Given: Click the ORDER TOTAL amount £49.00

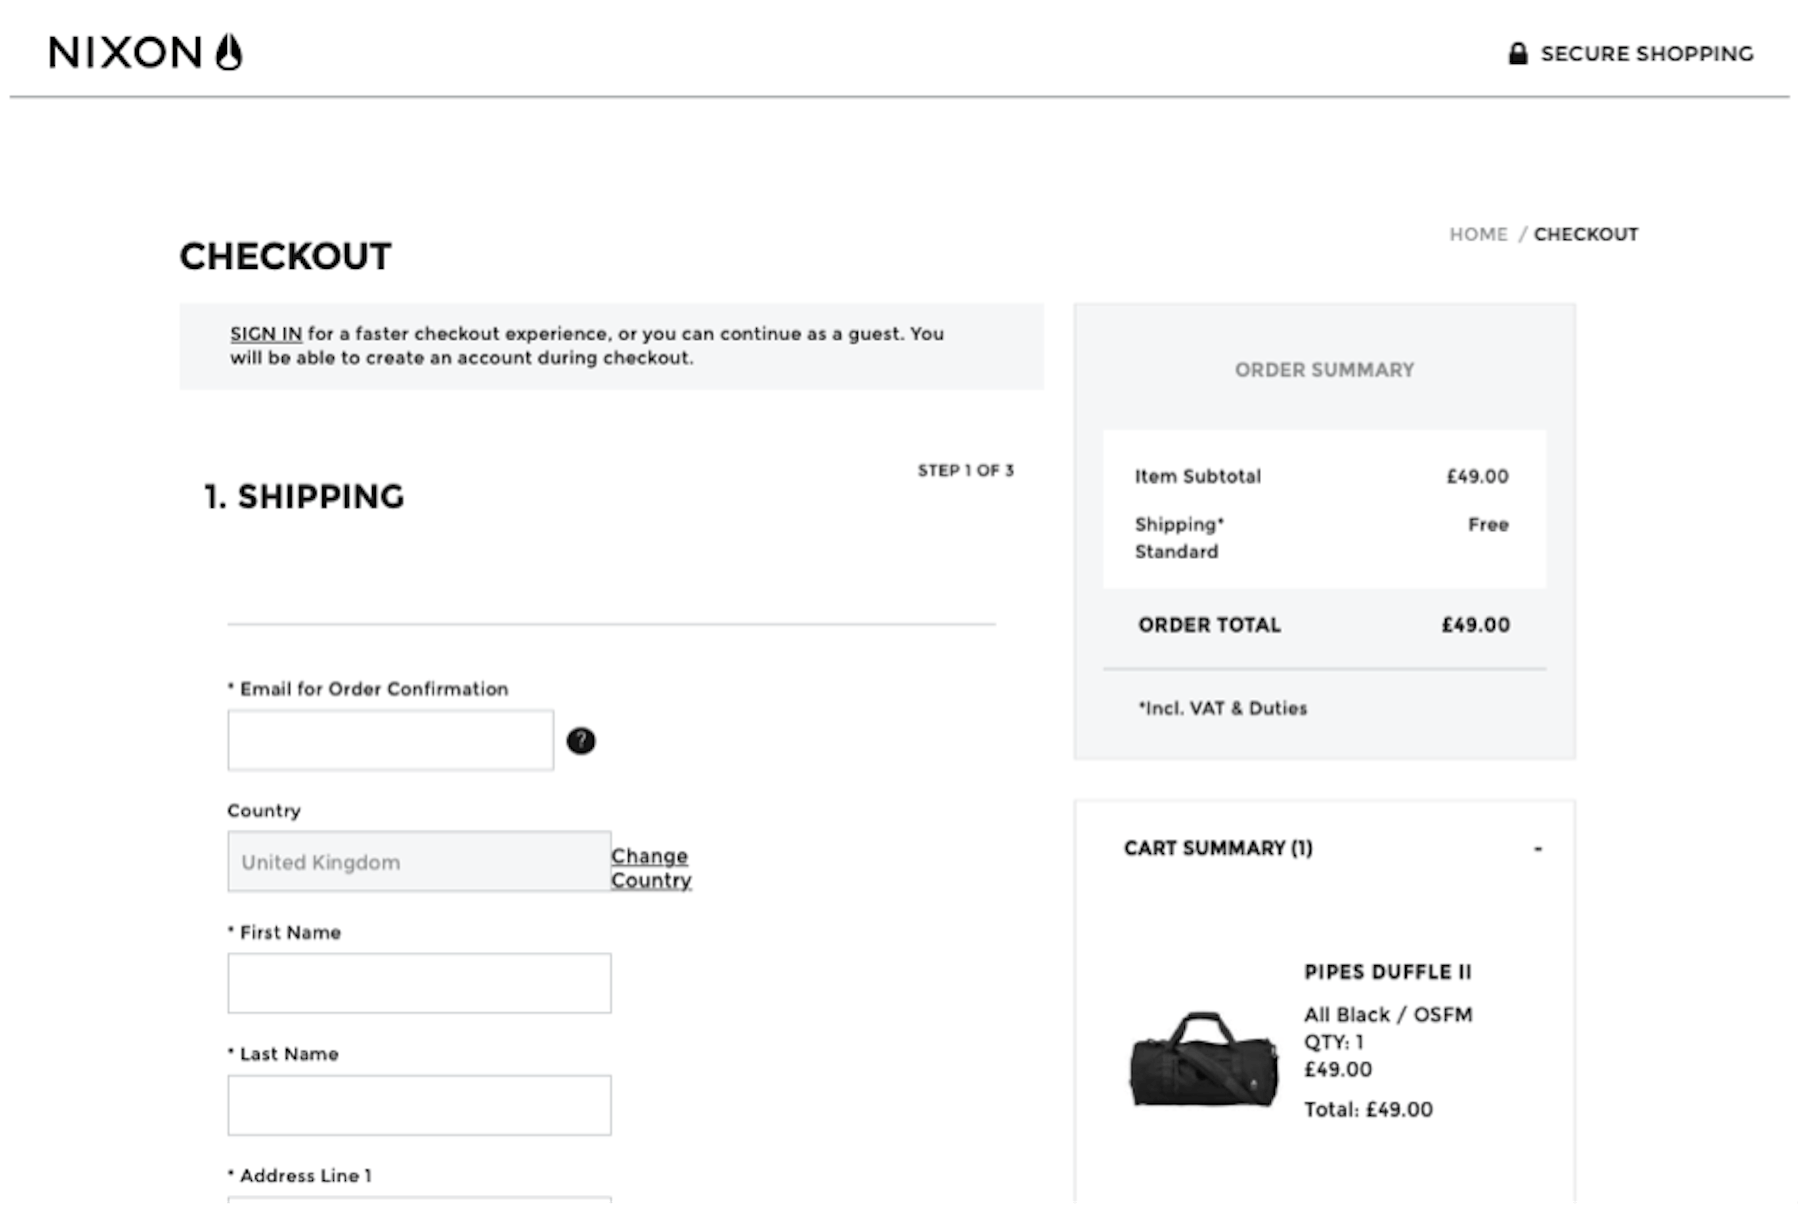Looking at the screenshot, I should pyautogui.click(x=1476, y=625).
